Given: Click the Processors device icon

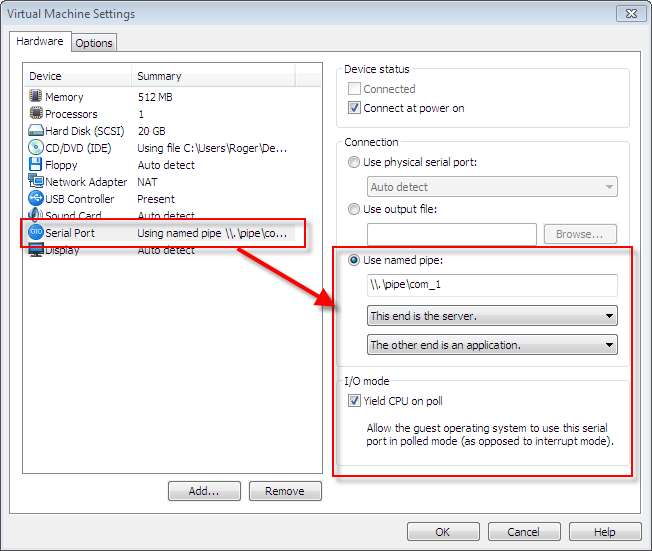Looking at the screenshot, I should (36, 114).
